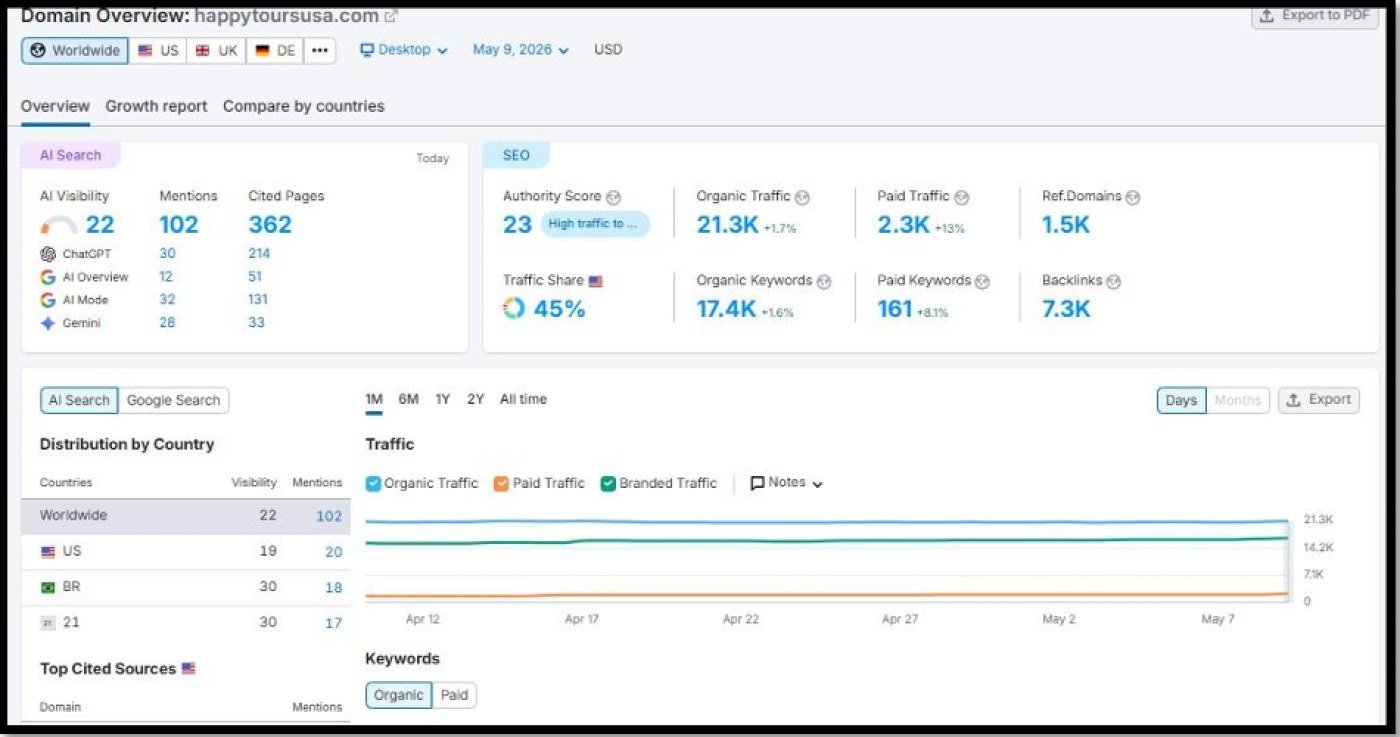Image resolution: width=1400 pixels, height=737 pixels.
Task: Expand the Notes dropdown
Action: click(786, 482)
